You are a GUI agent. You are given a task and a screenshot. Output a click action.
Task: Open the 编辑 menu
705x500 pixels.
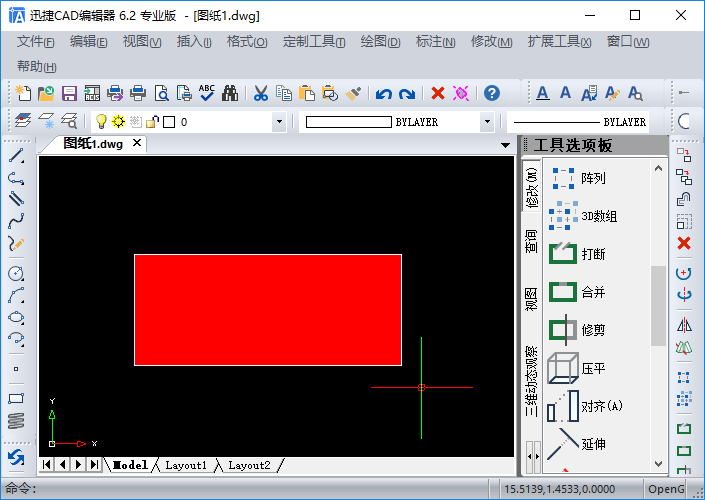(x=89, y=42)
